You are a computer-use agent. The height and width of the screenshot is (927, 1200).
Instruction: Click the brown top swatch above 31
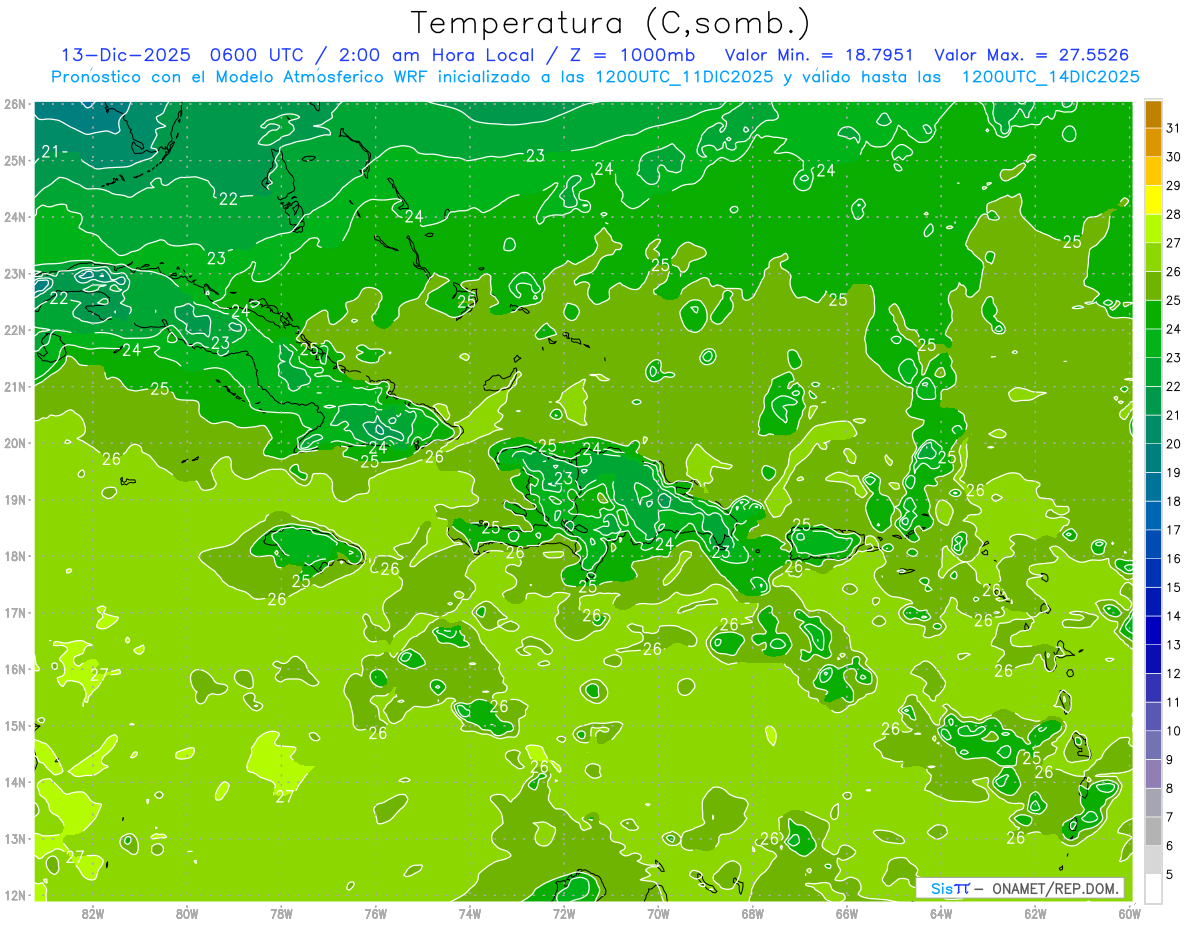(x=1153, y=114)
